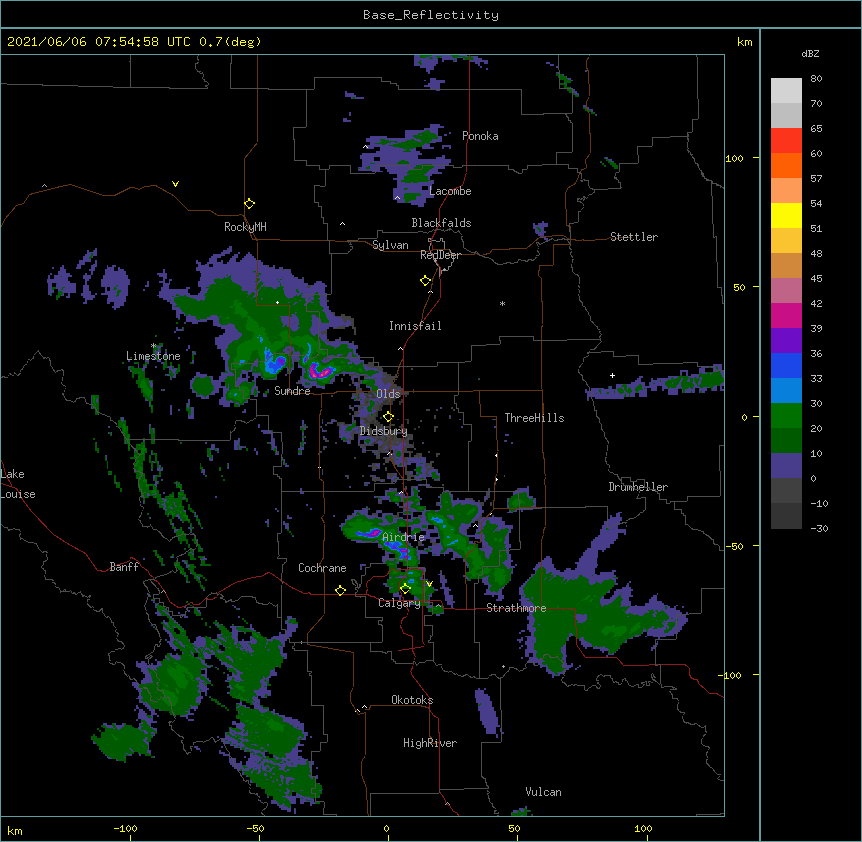Select the blue 36-33 dBZ legend swatch
This screenshot has width=862, height=842.
[786, 365]
